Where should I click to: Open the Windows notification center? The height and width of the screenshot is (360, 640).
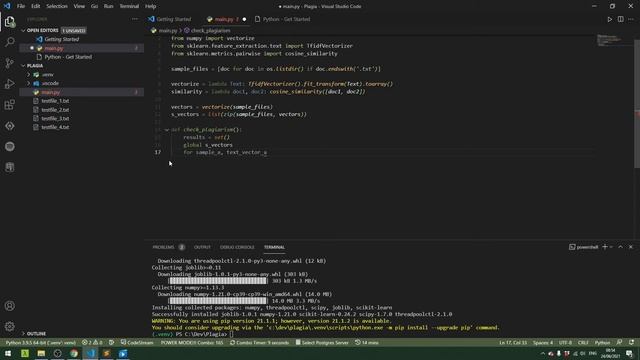tap(629, 353)
